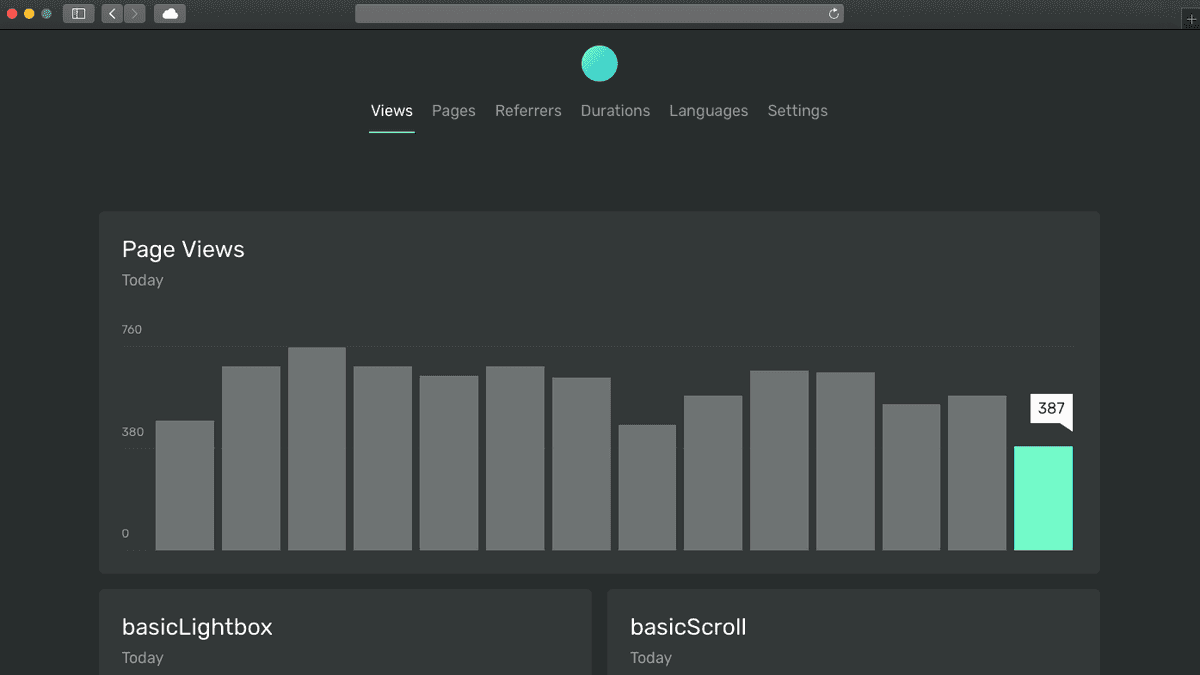This screenshot has width=1200, height=675.
Task: Reload the page with the refresh icon
Action: pos(833,14)
